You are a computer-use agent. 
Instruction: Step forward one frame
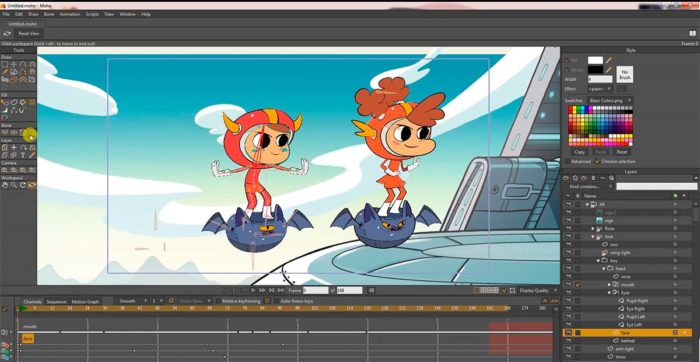coord(262,290)
